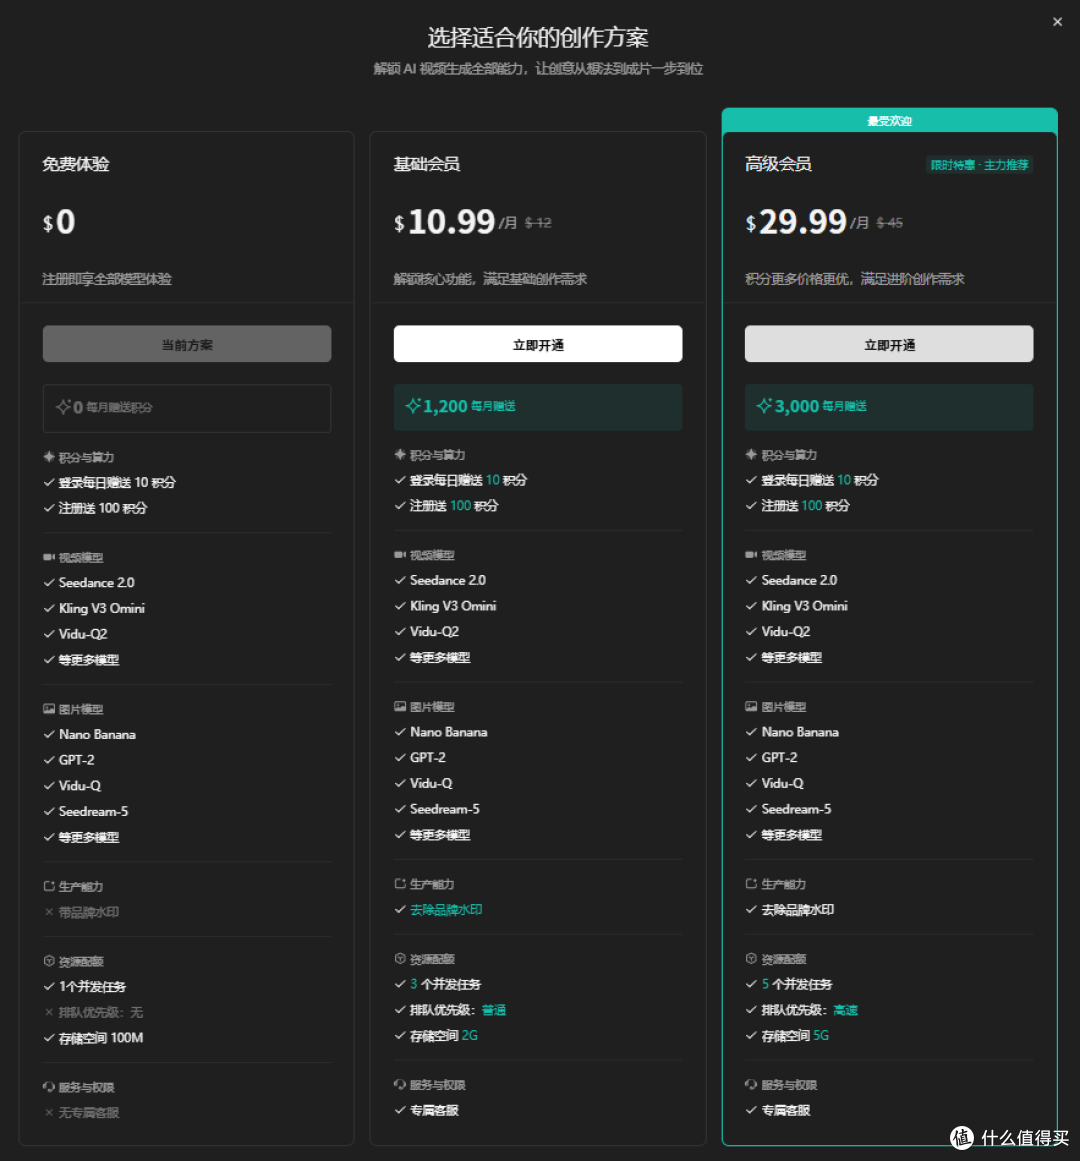
Task: Click 排队优先级：普通 row
Action: (x=450, y=1010)
